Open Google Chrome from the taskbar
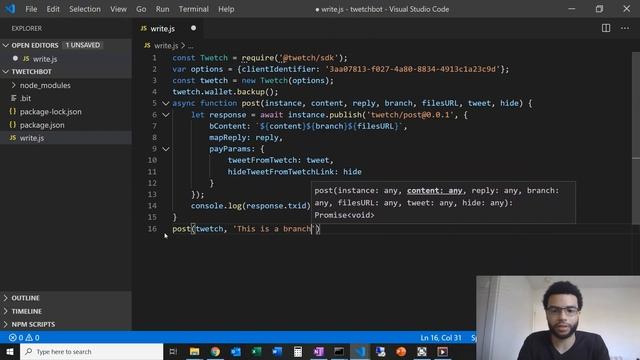 tap(215, 351)
